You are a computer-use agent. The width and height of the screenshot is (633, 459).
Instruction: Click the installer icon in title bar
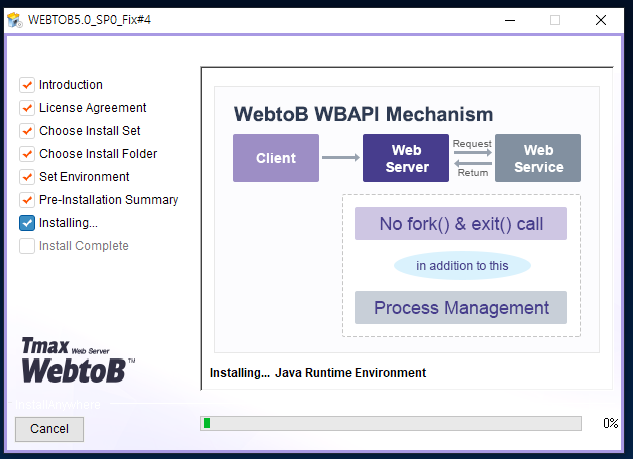click(x=15, y=20)
